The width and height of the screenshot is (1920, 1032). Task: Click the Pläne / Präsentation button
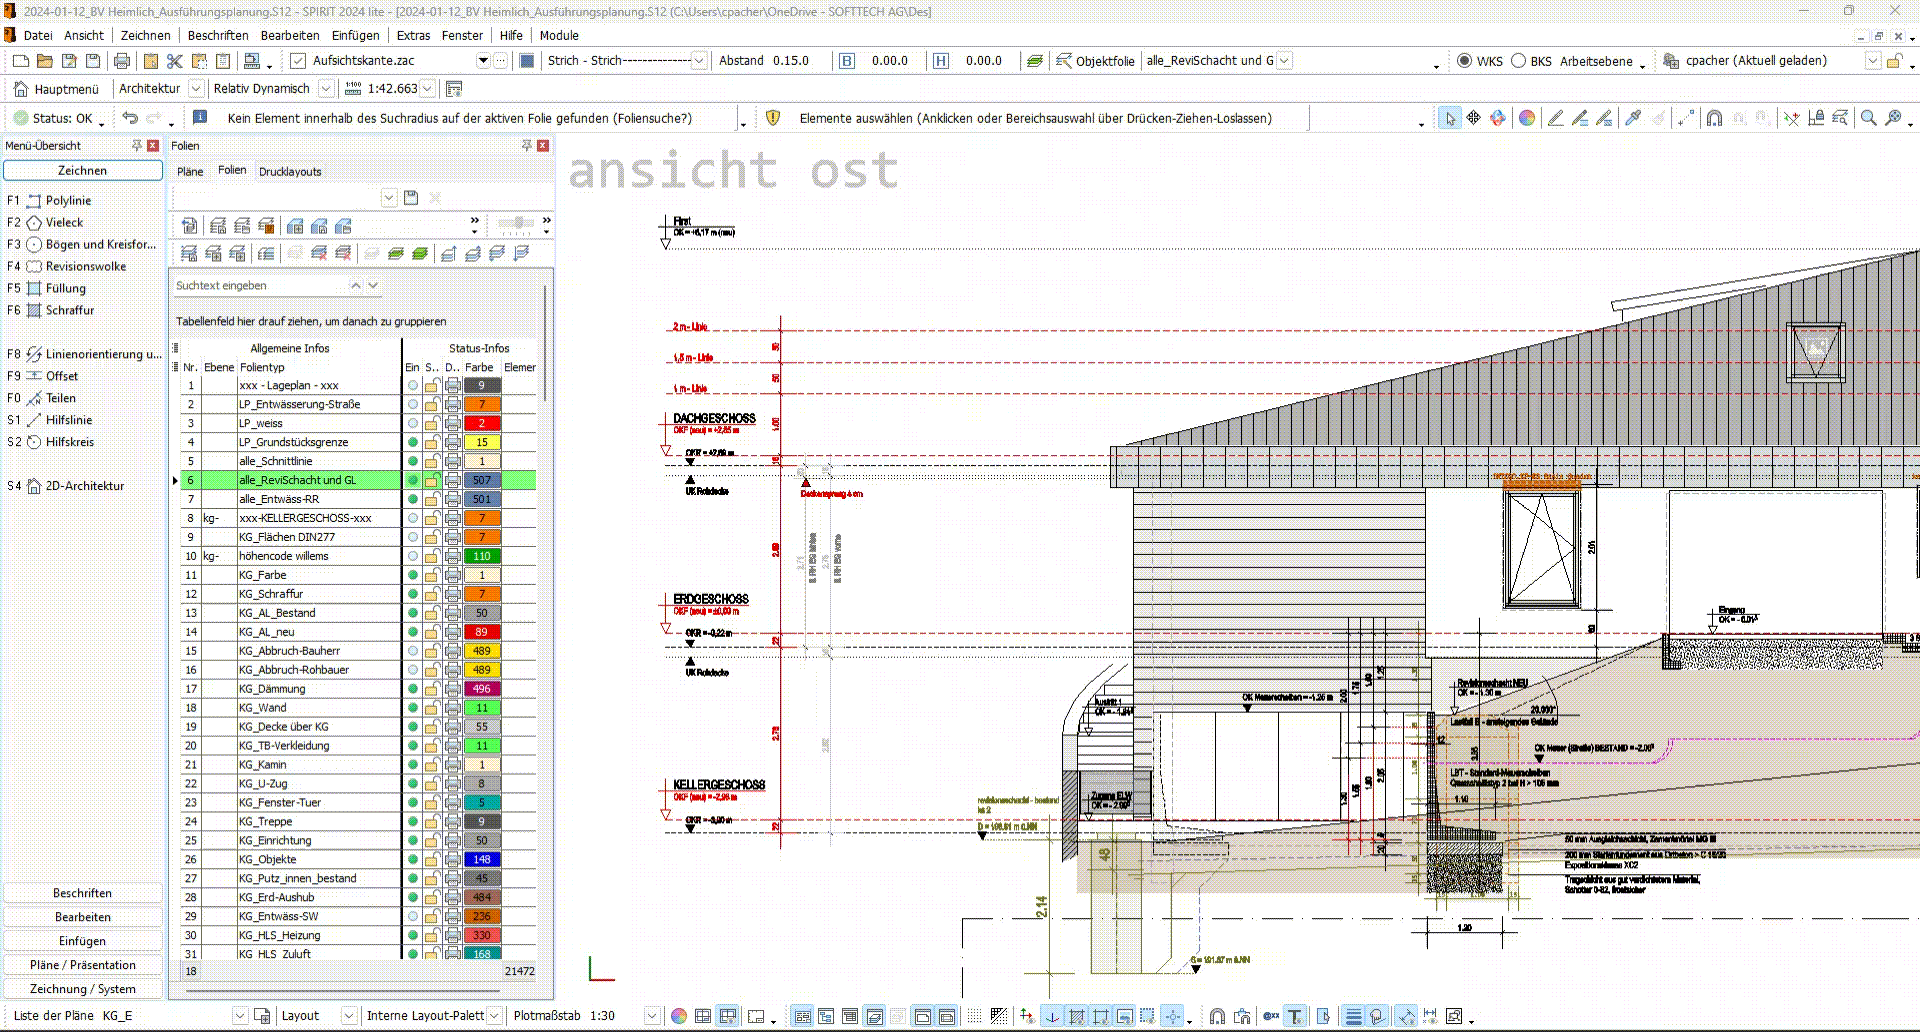coord(83,964)
